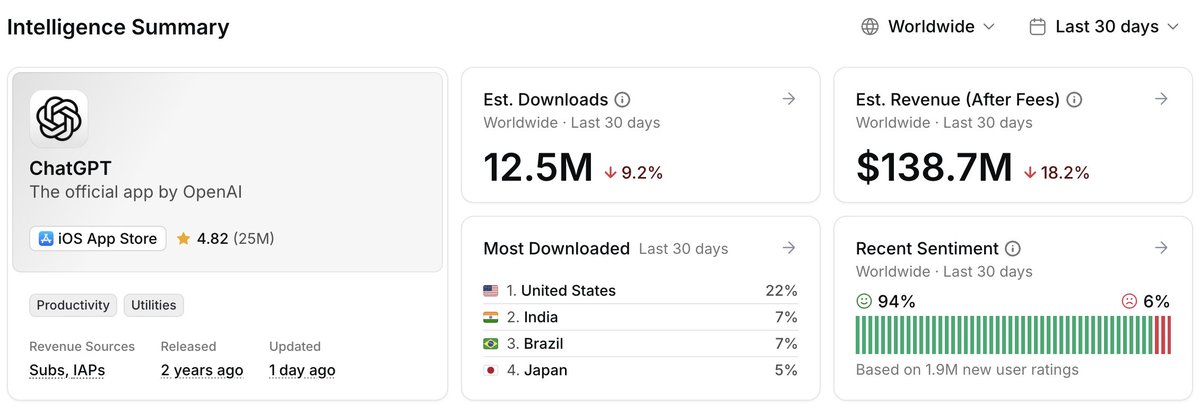Select the '2. India' row text
This screenshot has height=406, width=1200.
click(532, 317)
